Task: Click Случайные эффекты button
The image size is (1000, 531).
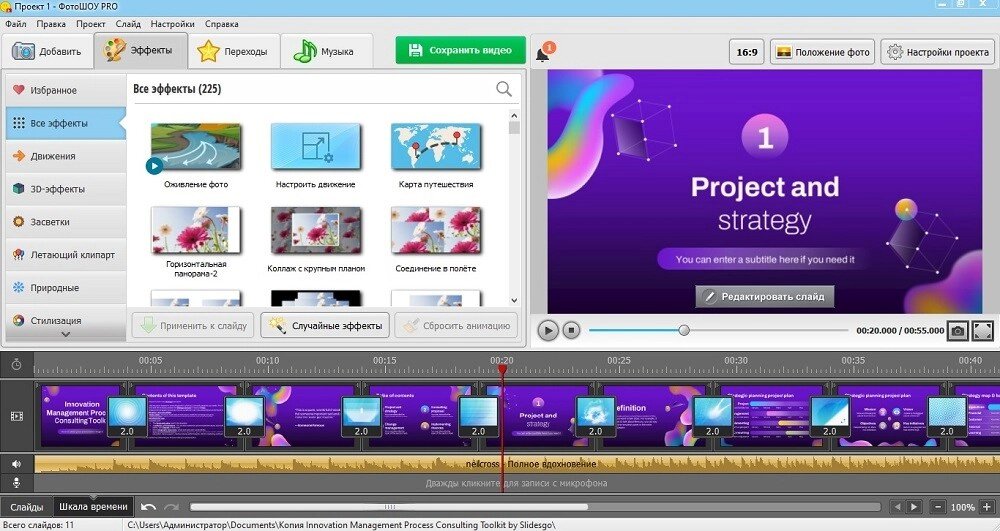Action: pos(325,325)
